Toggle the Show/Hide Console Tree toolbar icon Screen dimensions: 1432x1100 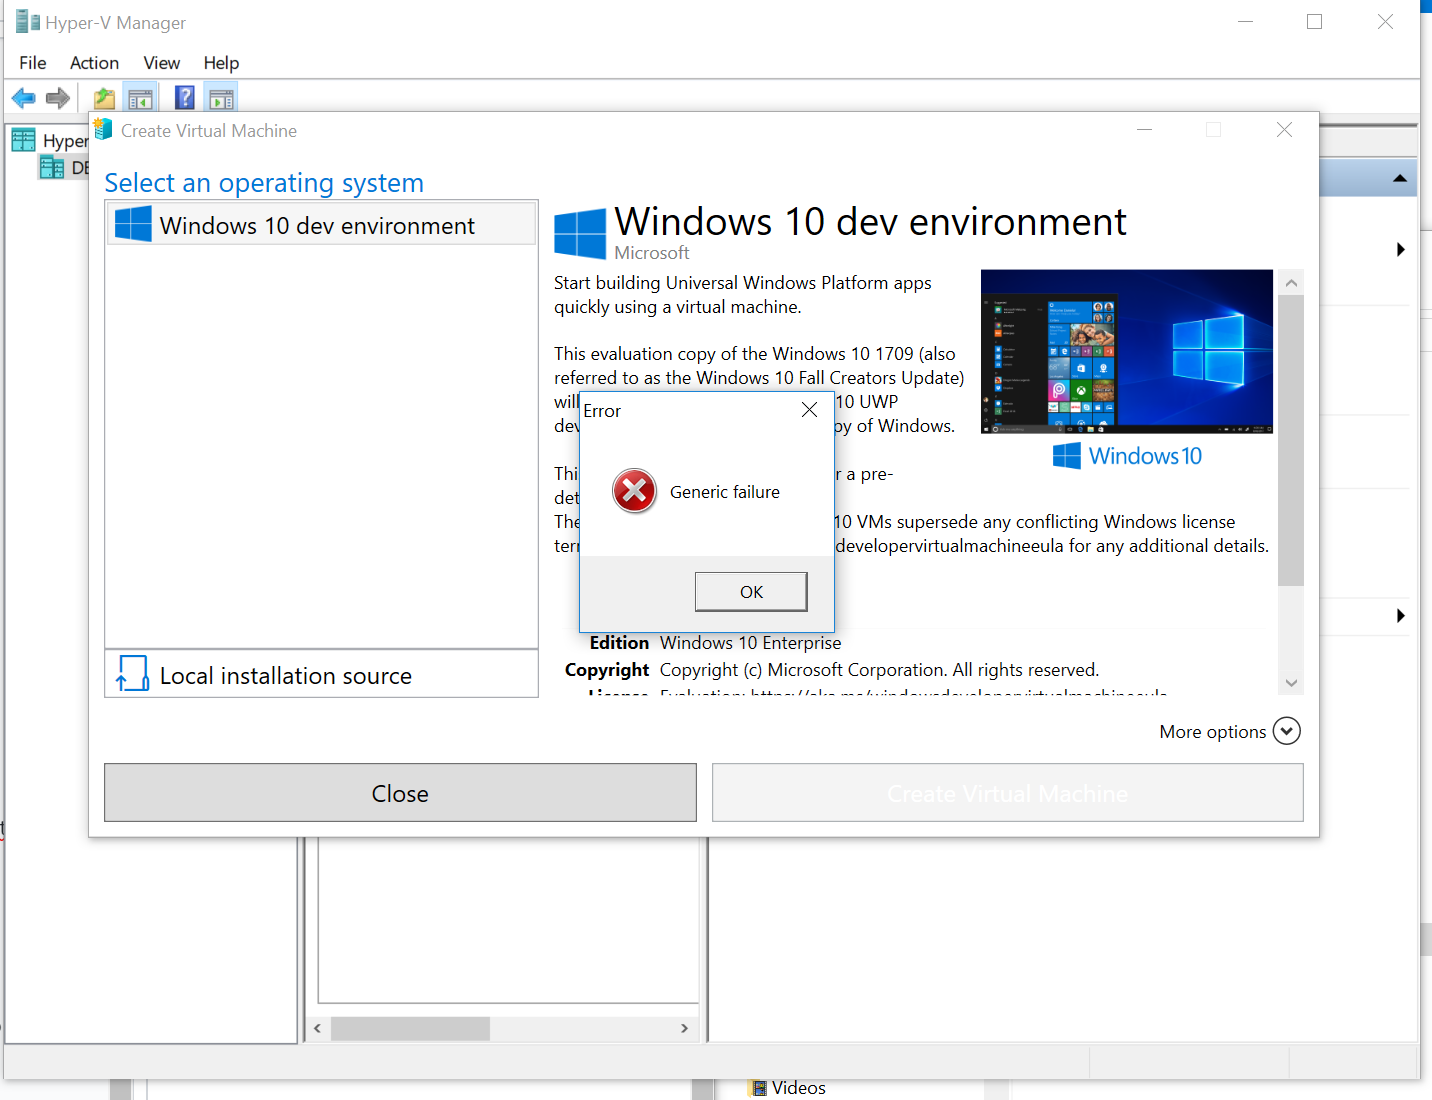pyautogui.click(x=140, y=97)
